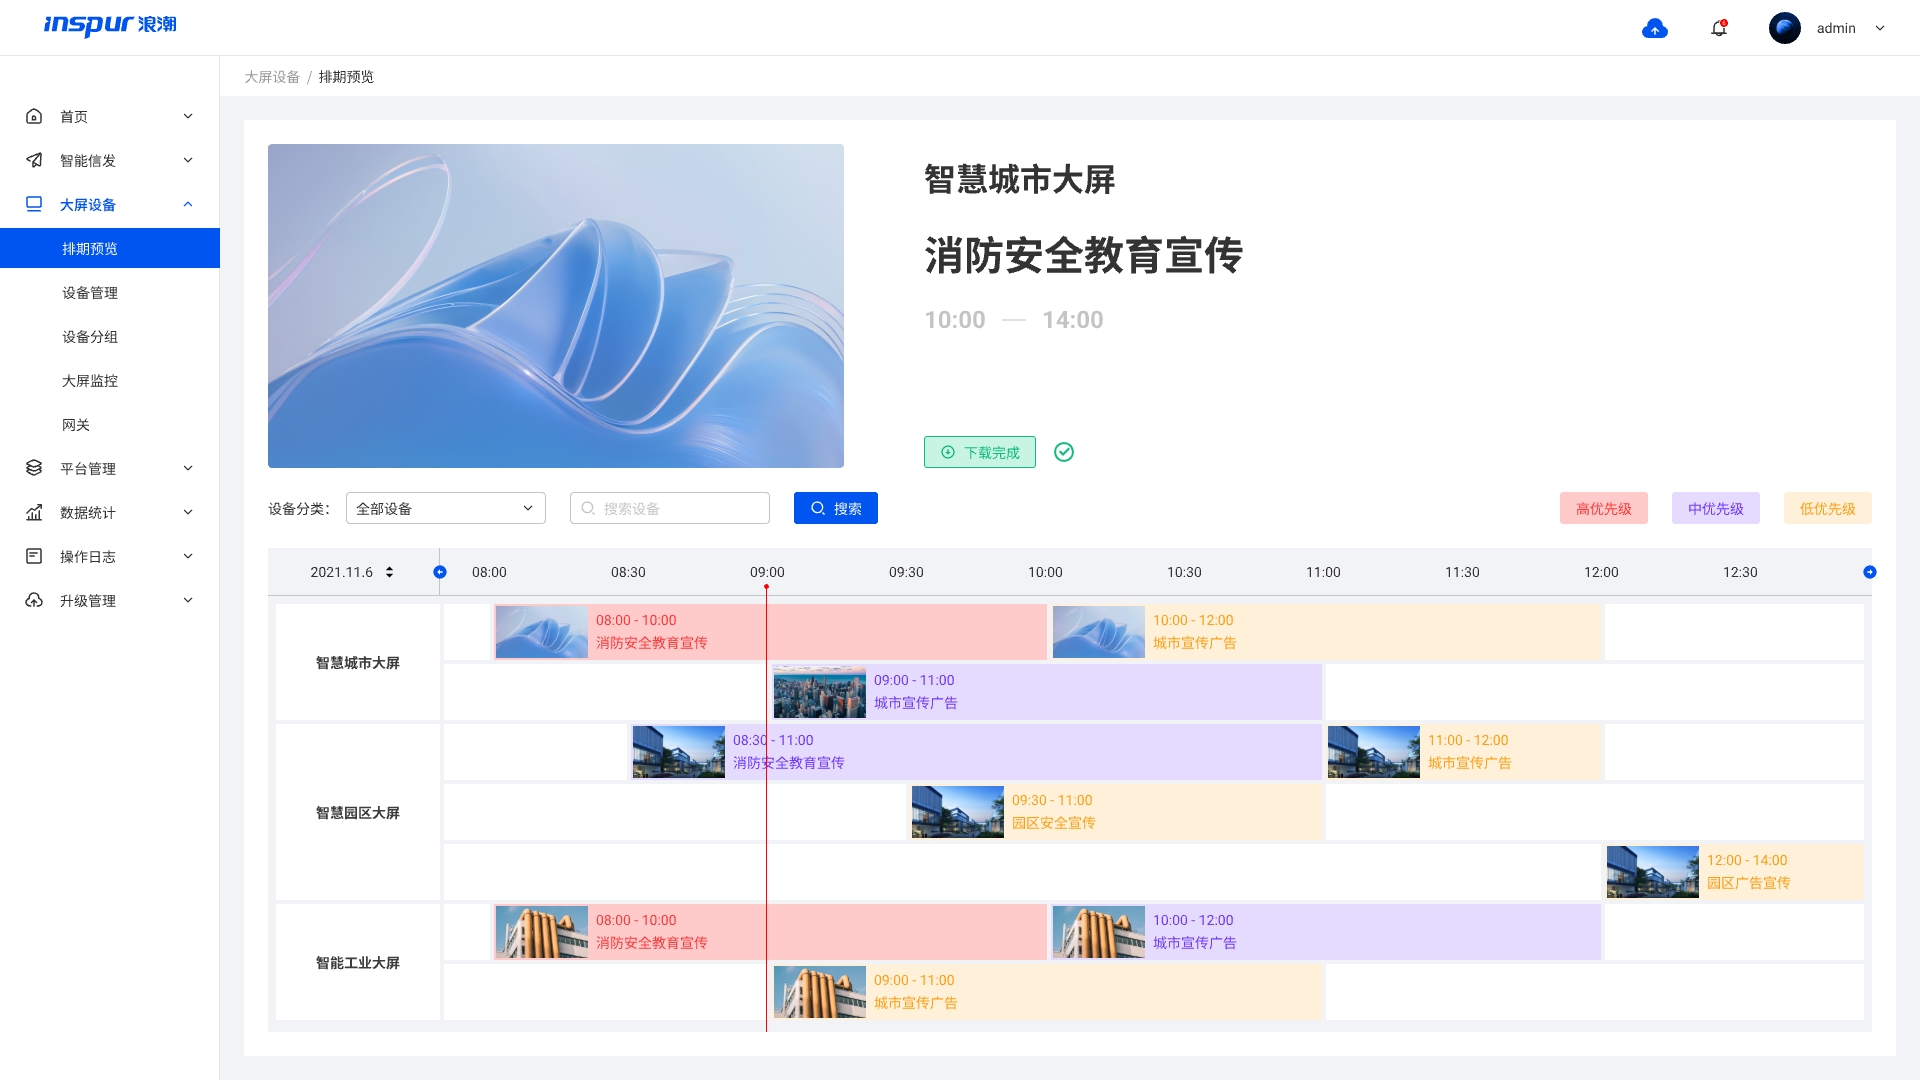Click the 智能信发 paper-plane icon
The height and width of the screenshot is (1080, 1920).
pyautogui.click(x=34, y=160)
